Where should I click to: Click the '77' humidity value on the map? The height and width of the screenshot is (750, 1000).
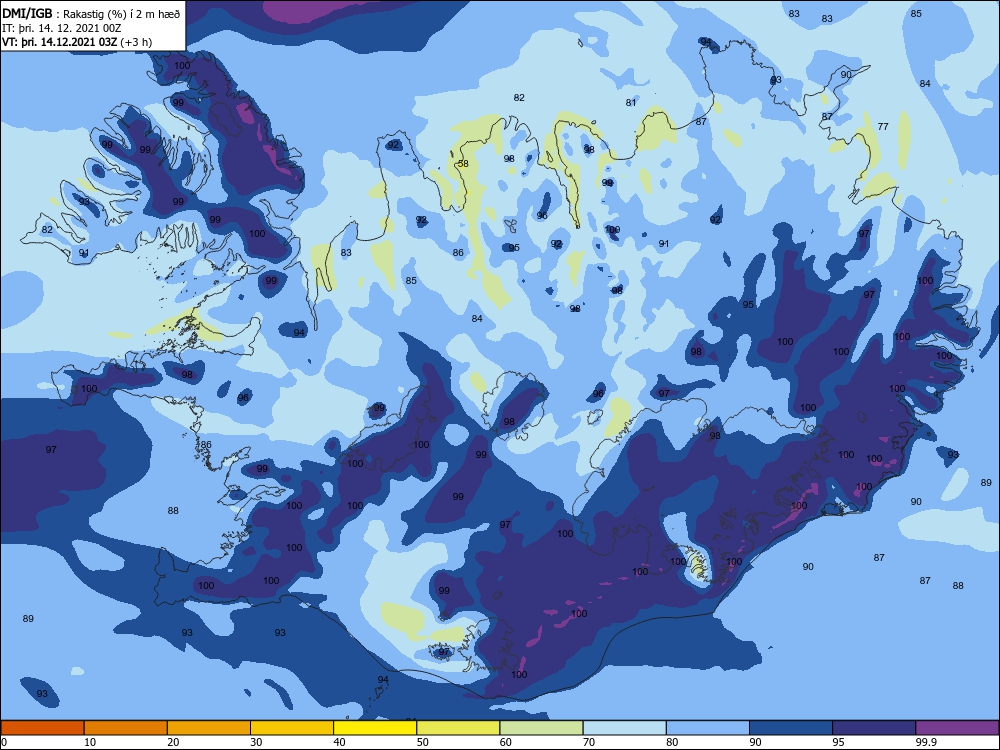pyautogui.click(x=883, y=127)
